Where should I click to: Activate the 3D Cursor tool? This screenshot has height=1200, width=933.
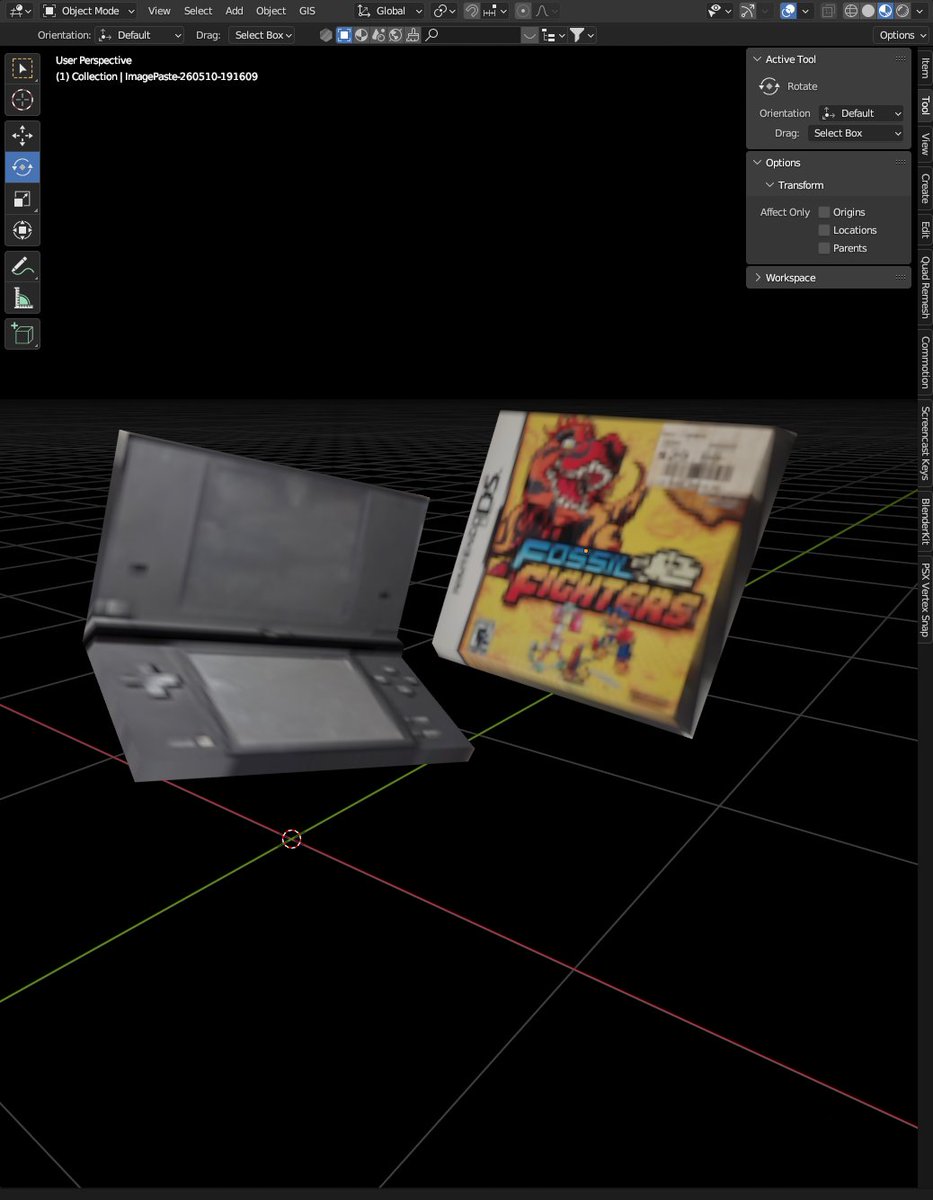tap(22, 100)
